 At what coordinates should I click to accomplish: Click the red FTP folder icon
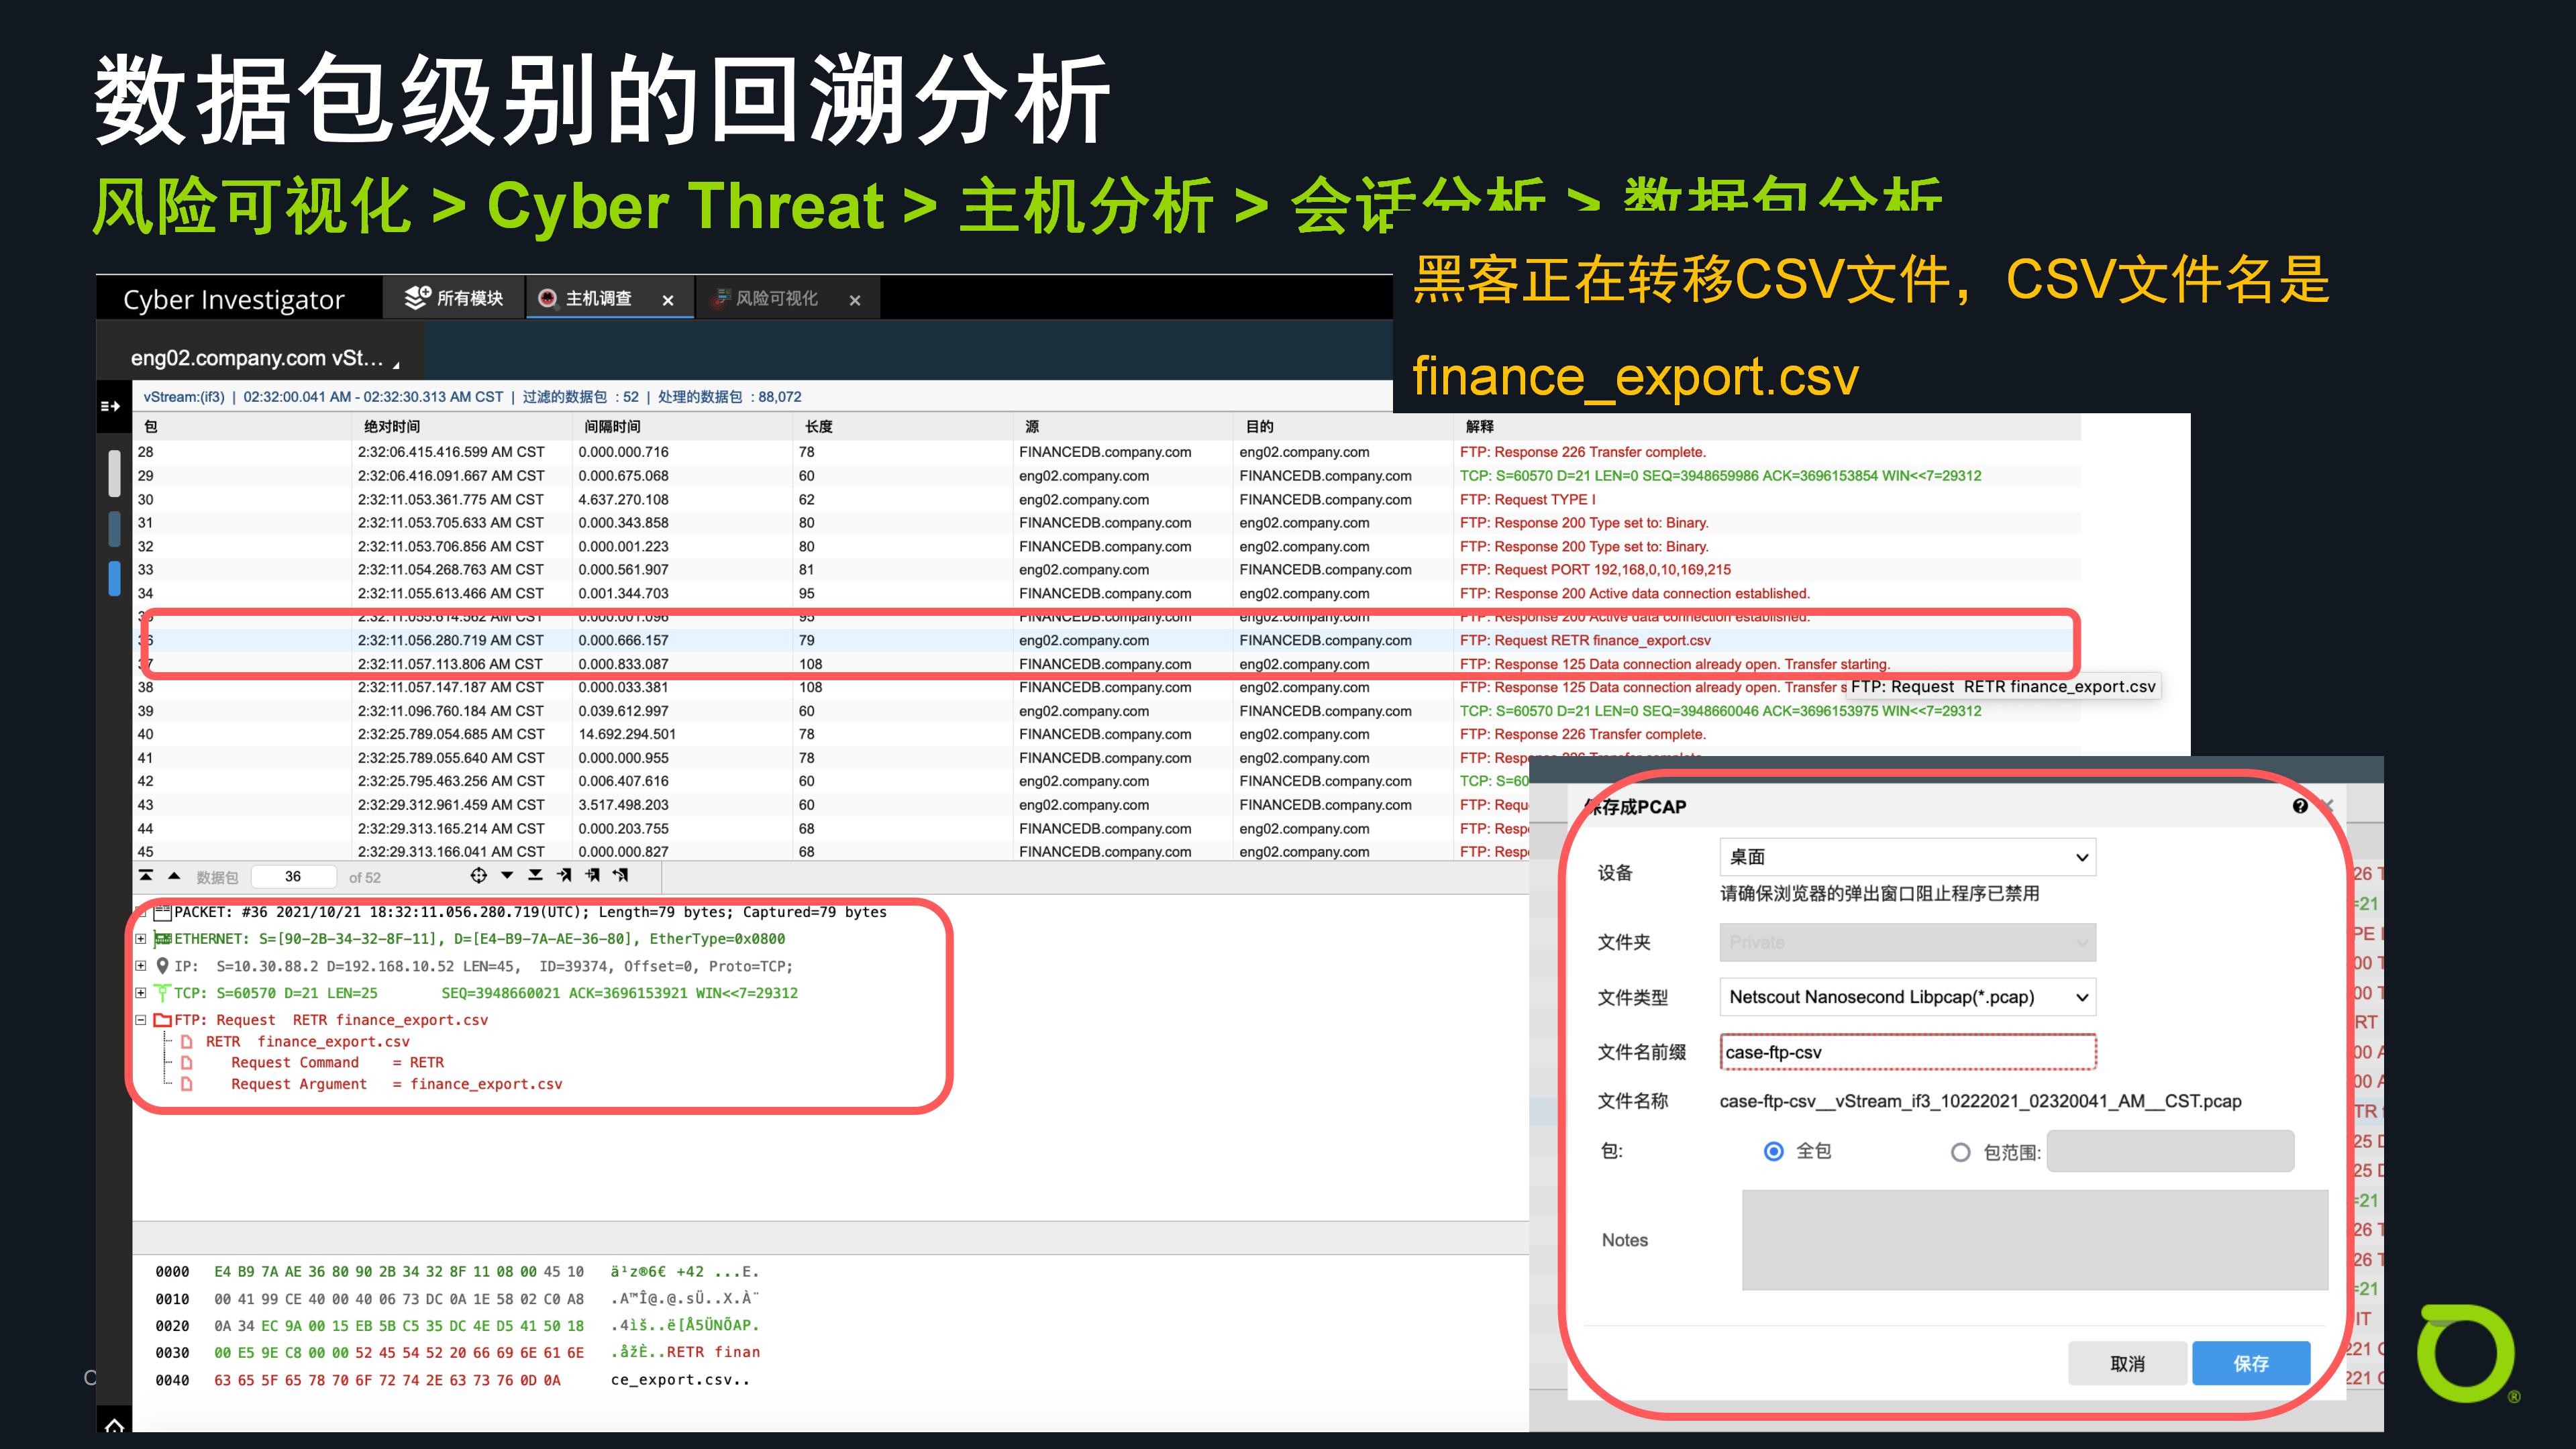tap(163, 1020)
